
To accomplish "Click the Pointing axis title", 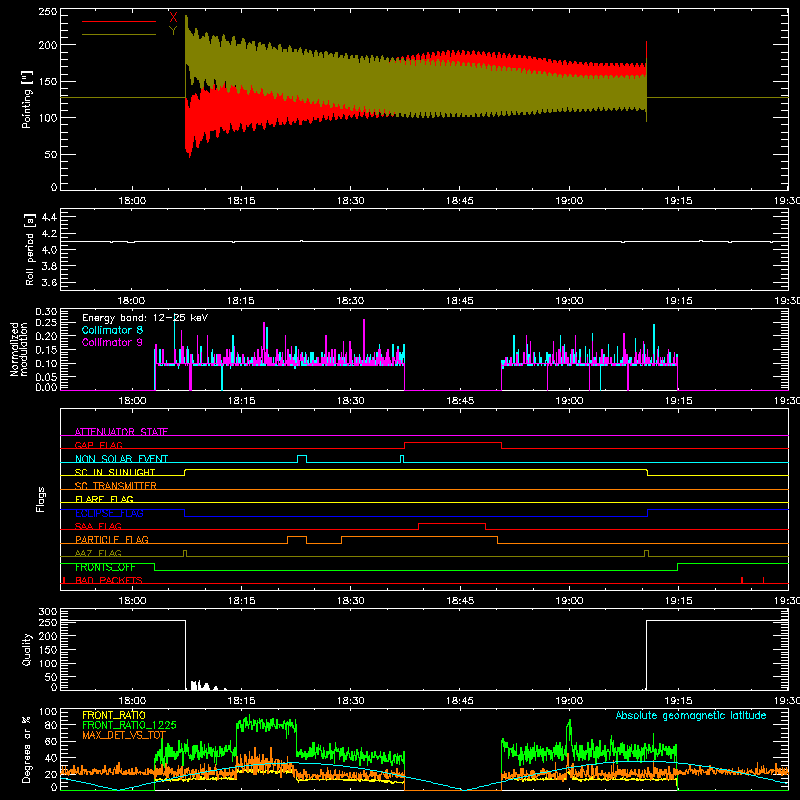I will pos(27,100).
